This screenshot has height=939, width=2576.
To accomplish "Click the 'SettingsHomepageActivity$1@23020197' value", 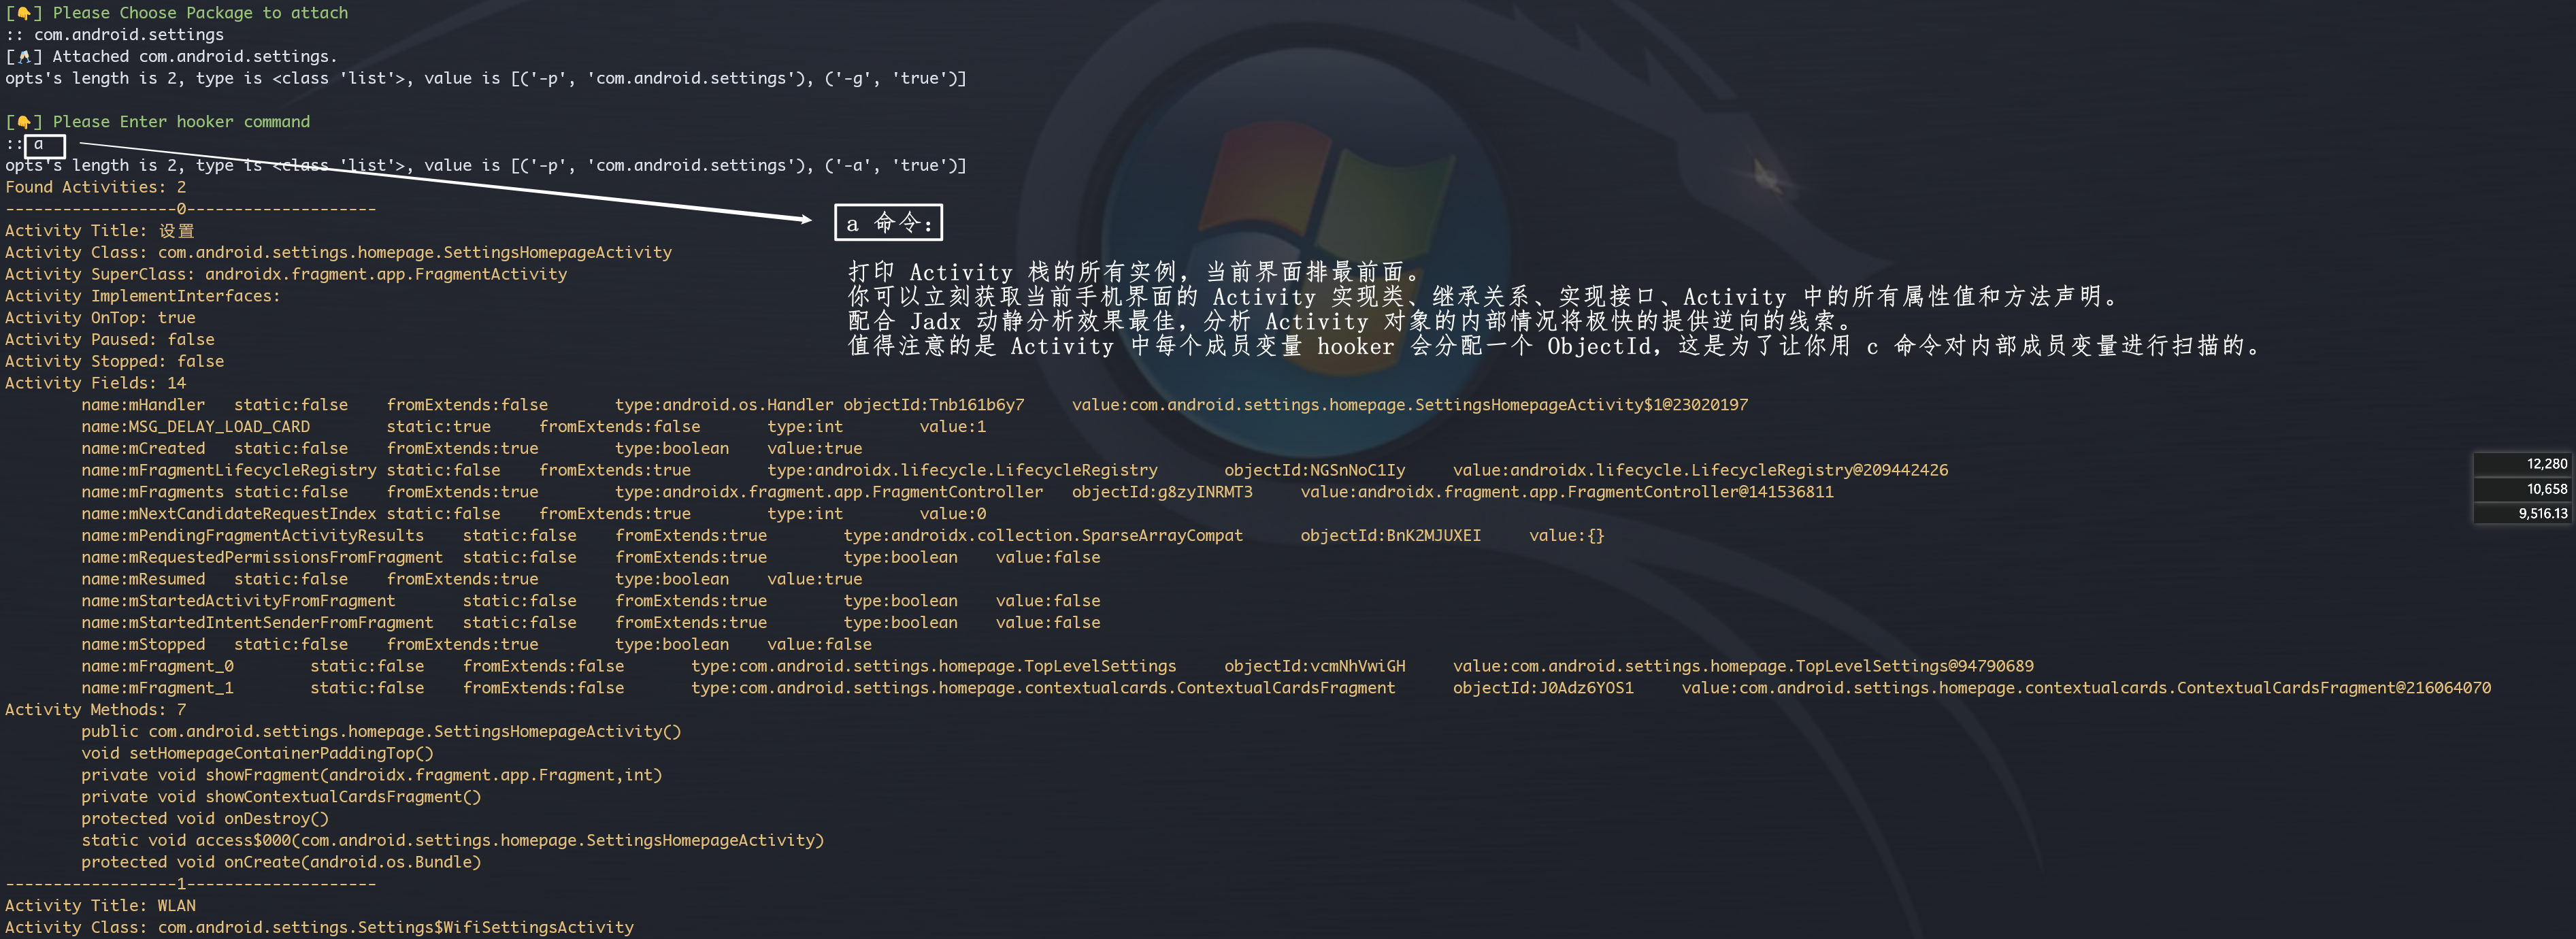I will click(x=1410, y=405).
